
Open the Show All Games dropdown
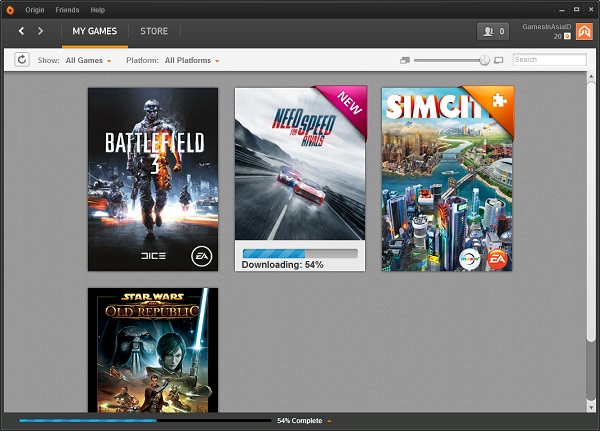tap(88, 60)
